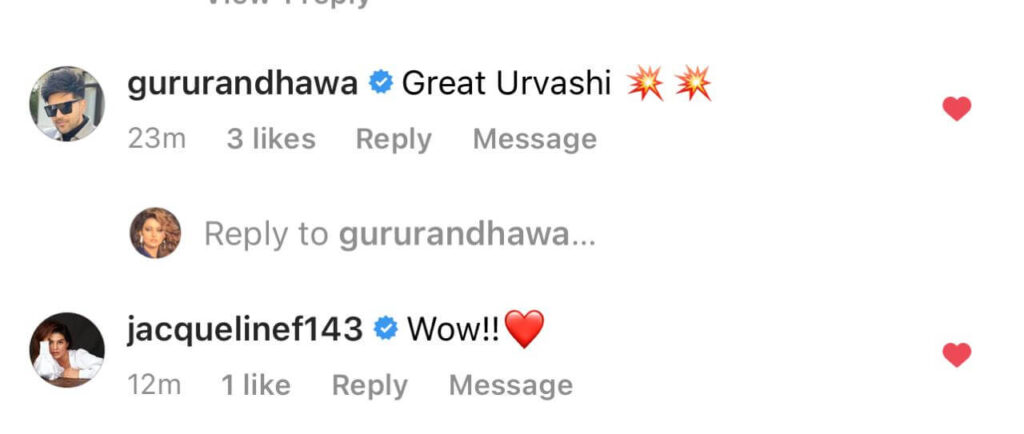Screen dimensions: 1024x434
Task: View the 1 like on jacquelinef143's comment
Action: [256, 385]
